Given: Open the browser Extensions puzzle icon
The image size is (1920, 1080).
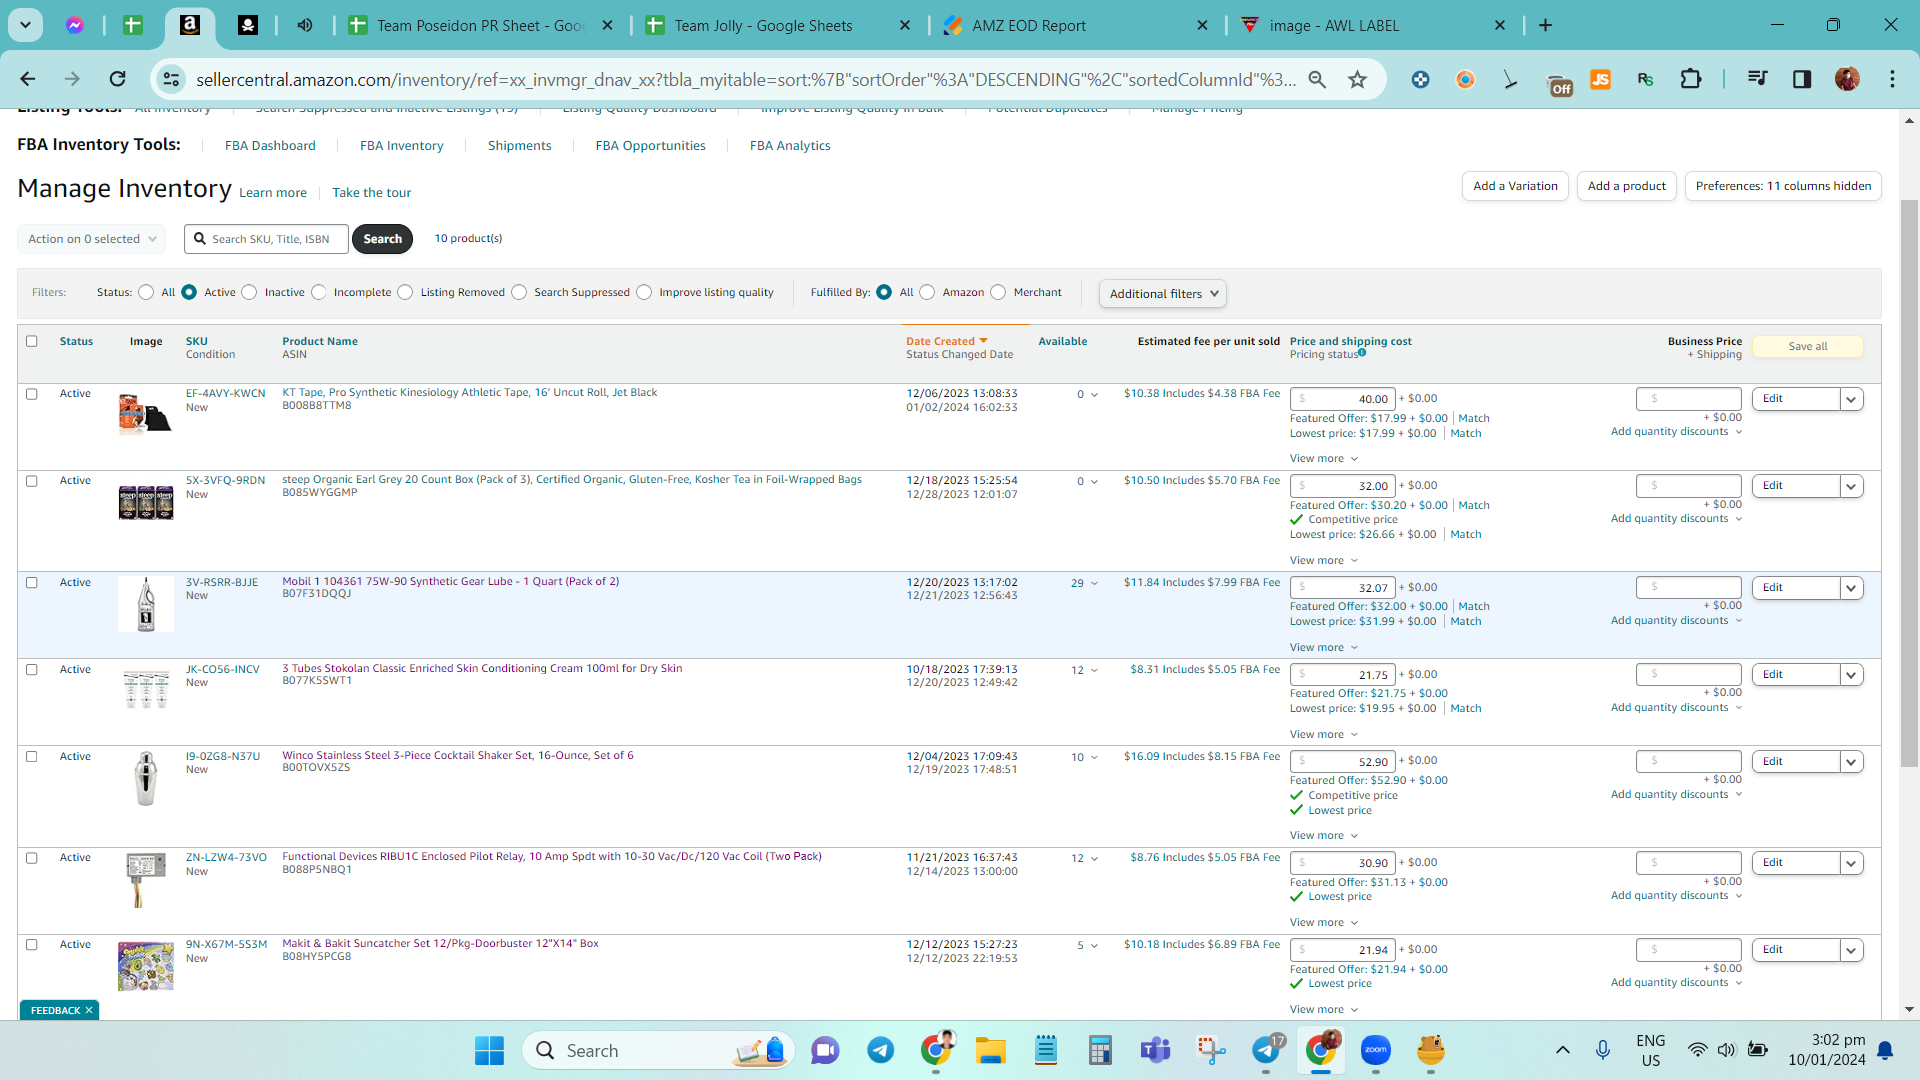Looking at the screenshot, I should click(1691, 79).
